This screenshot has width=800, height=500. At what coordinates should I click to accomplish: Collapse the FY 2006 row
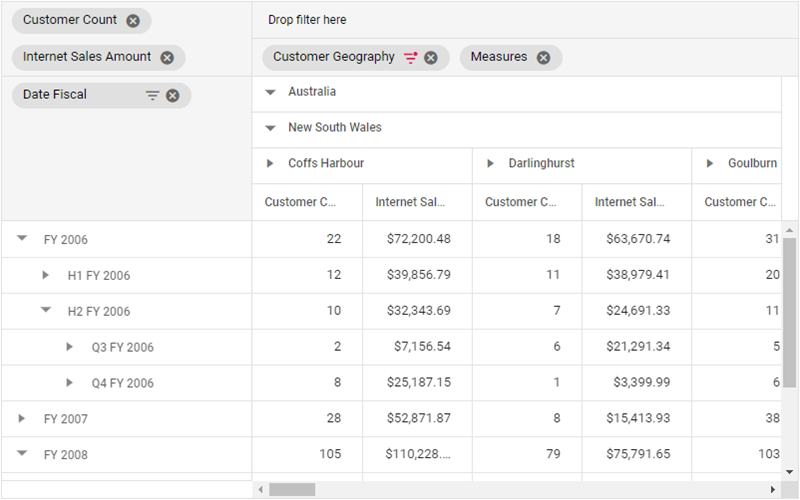click(22, 239)
